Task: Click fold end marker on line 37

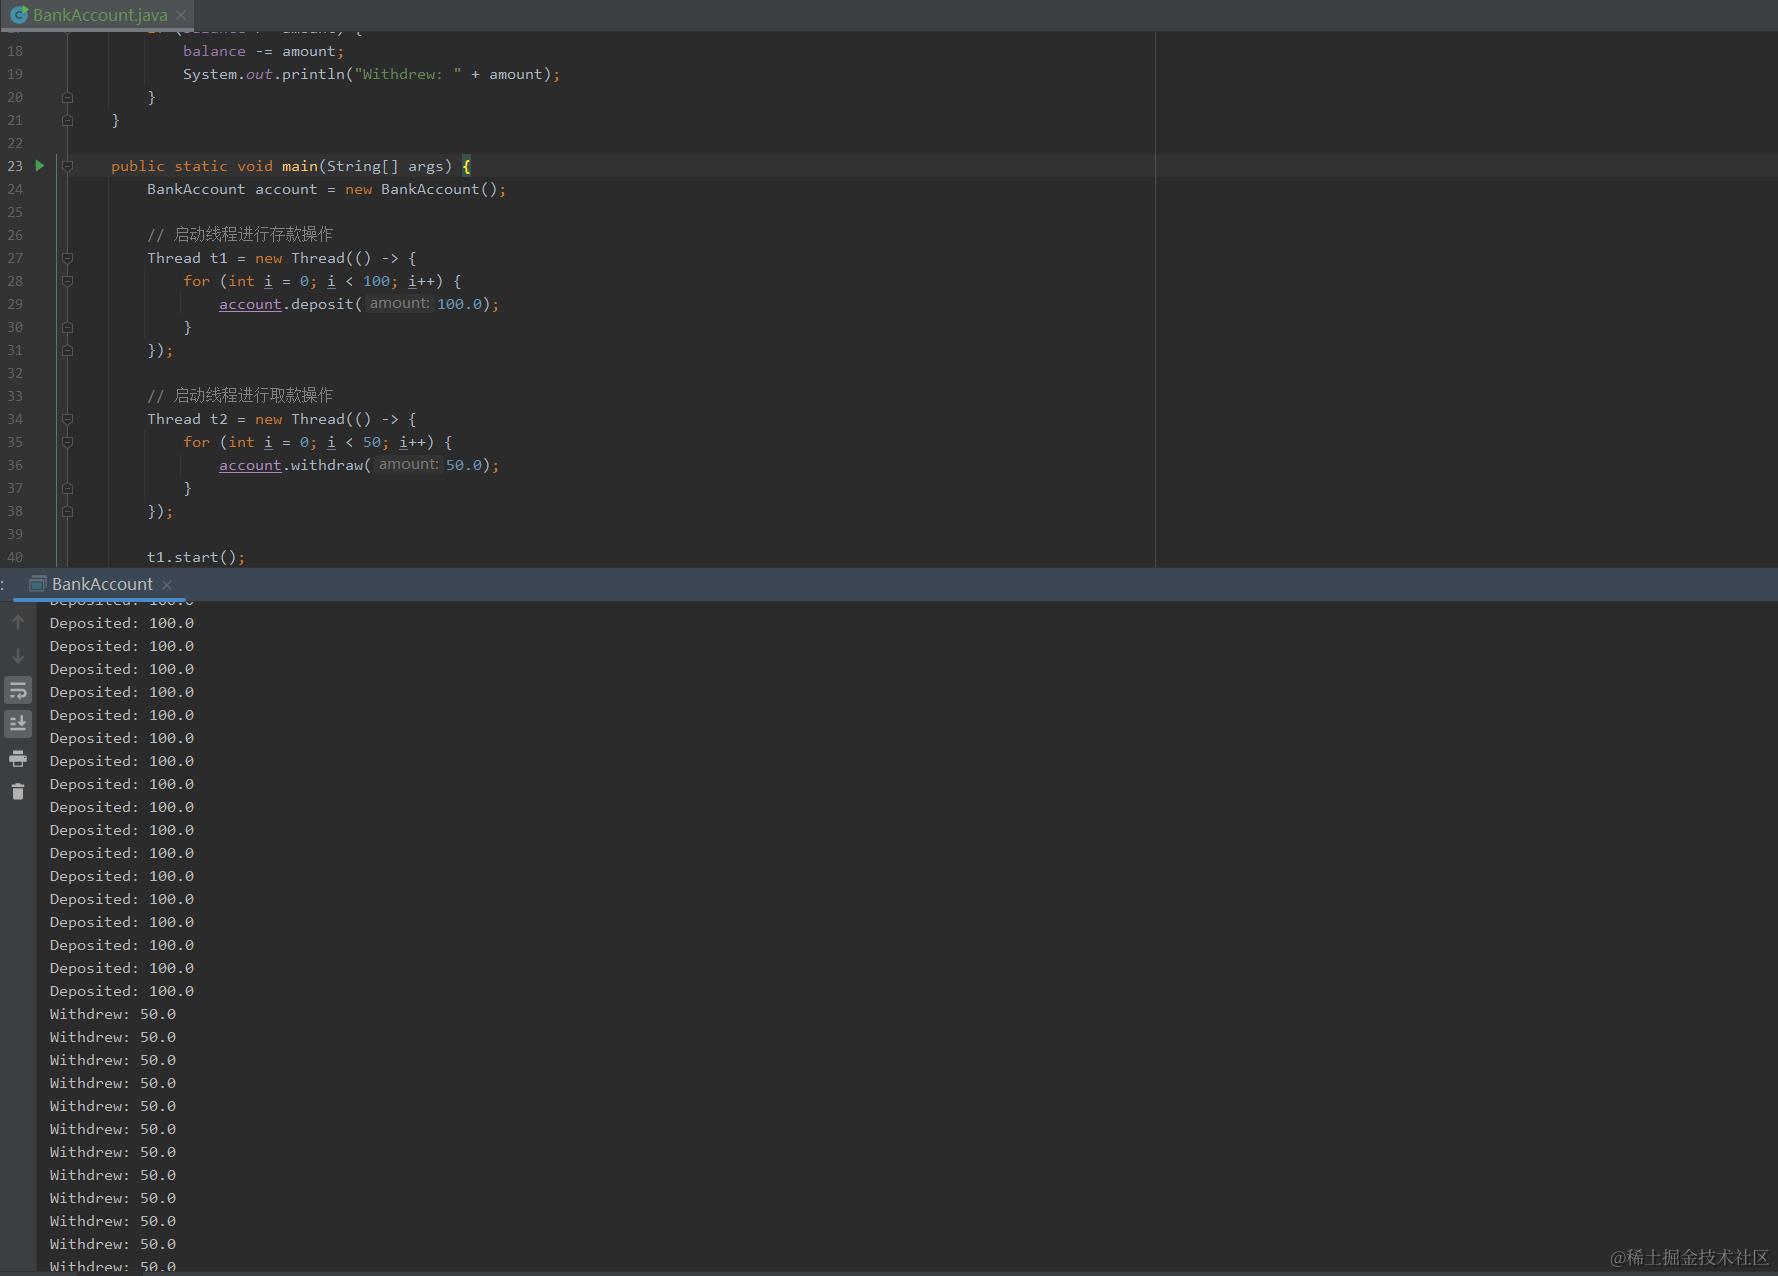Action: [67, 488]
